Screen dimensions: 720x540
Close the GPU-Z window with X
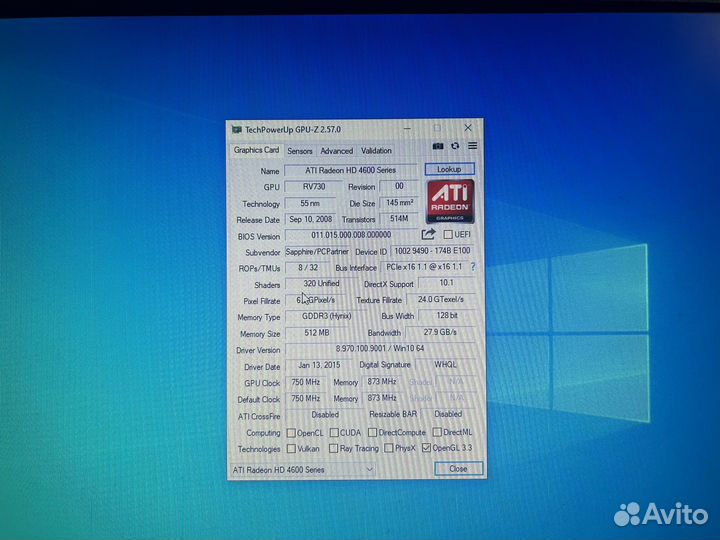(468, 128)
